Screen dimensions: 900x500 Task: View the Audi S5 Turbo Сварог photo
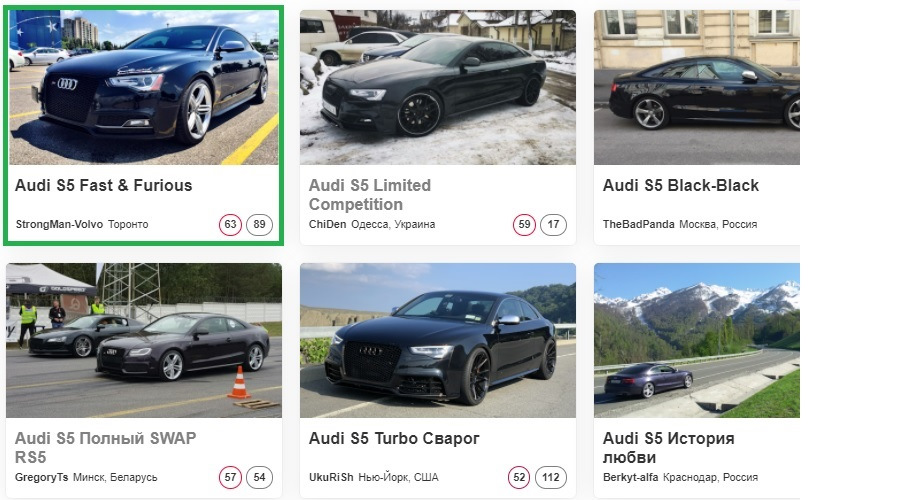(x=437, y=340)
